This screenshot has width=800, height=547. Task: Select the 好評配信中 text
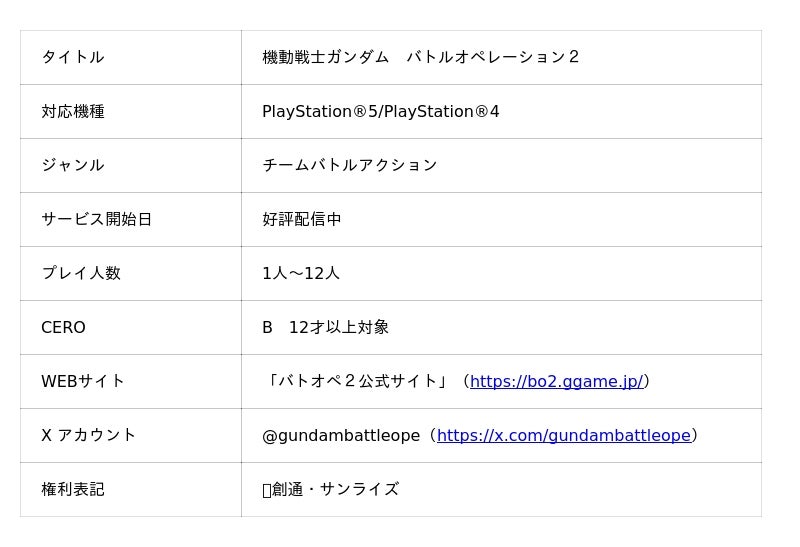pyautogui.click(x=301, y=219)
